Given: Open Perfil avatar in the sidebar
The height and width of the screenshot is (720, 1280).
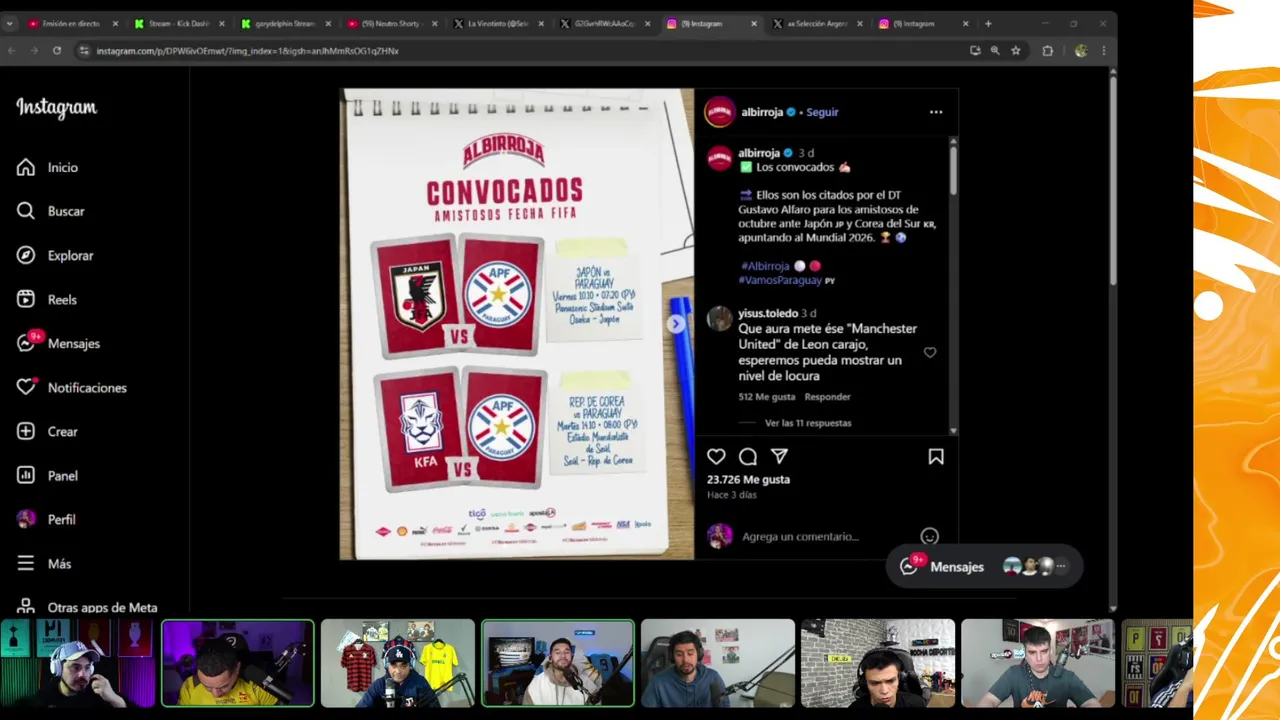Looking at the screenshot, I should 26,519.
